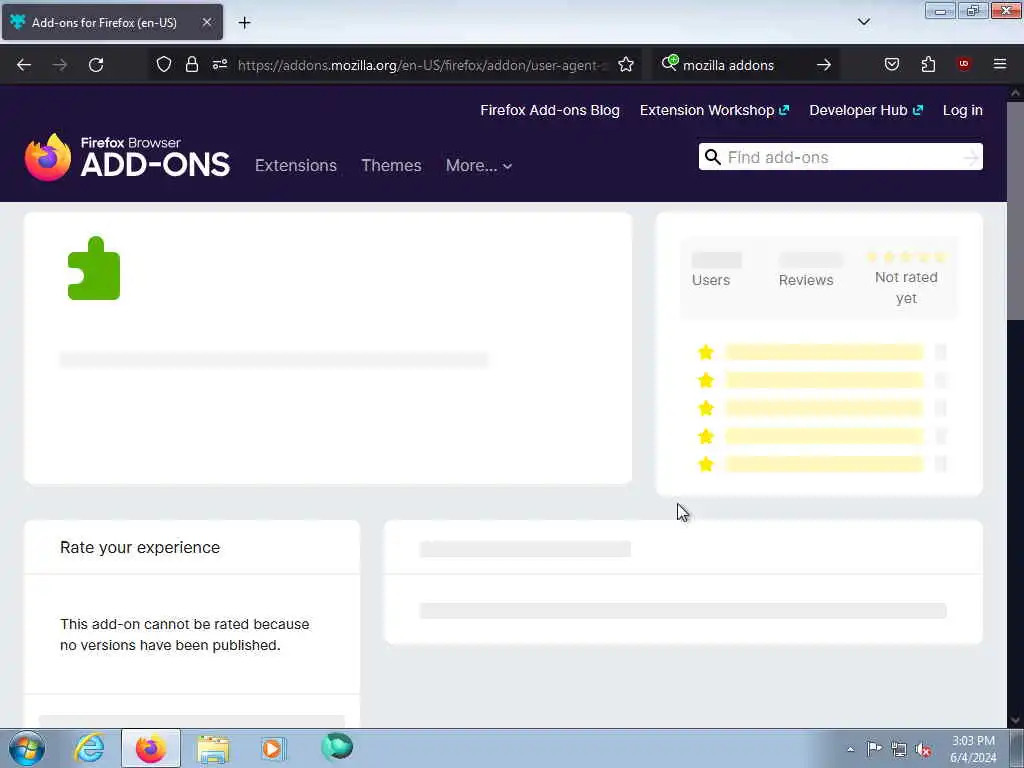The width and height of the screenshot is (1024, 768).
Task: Go back using the browser back arrow
Action: click(24, 65)
